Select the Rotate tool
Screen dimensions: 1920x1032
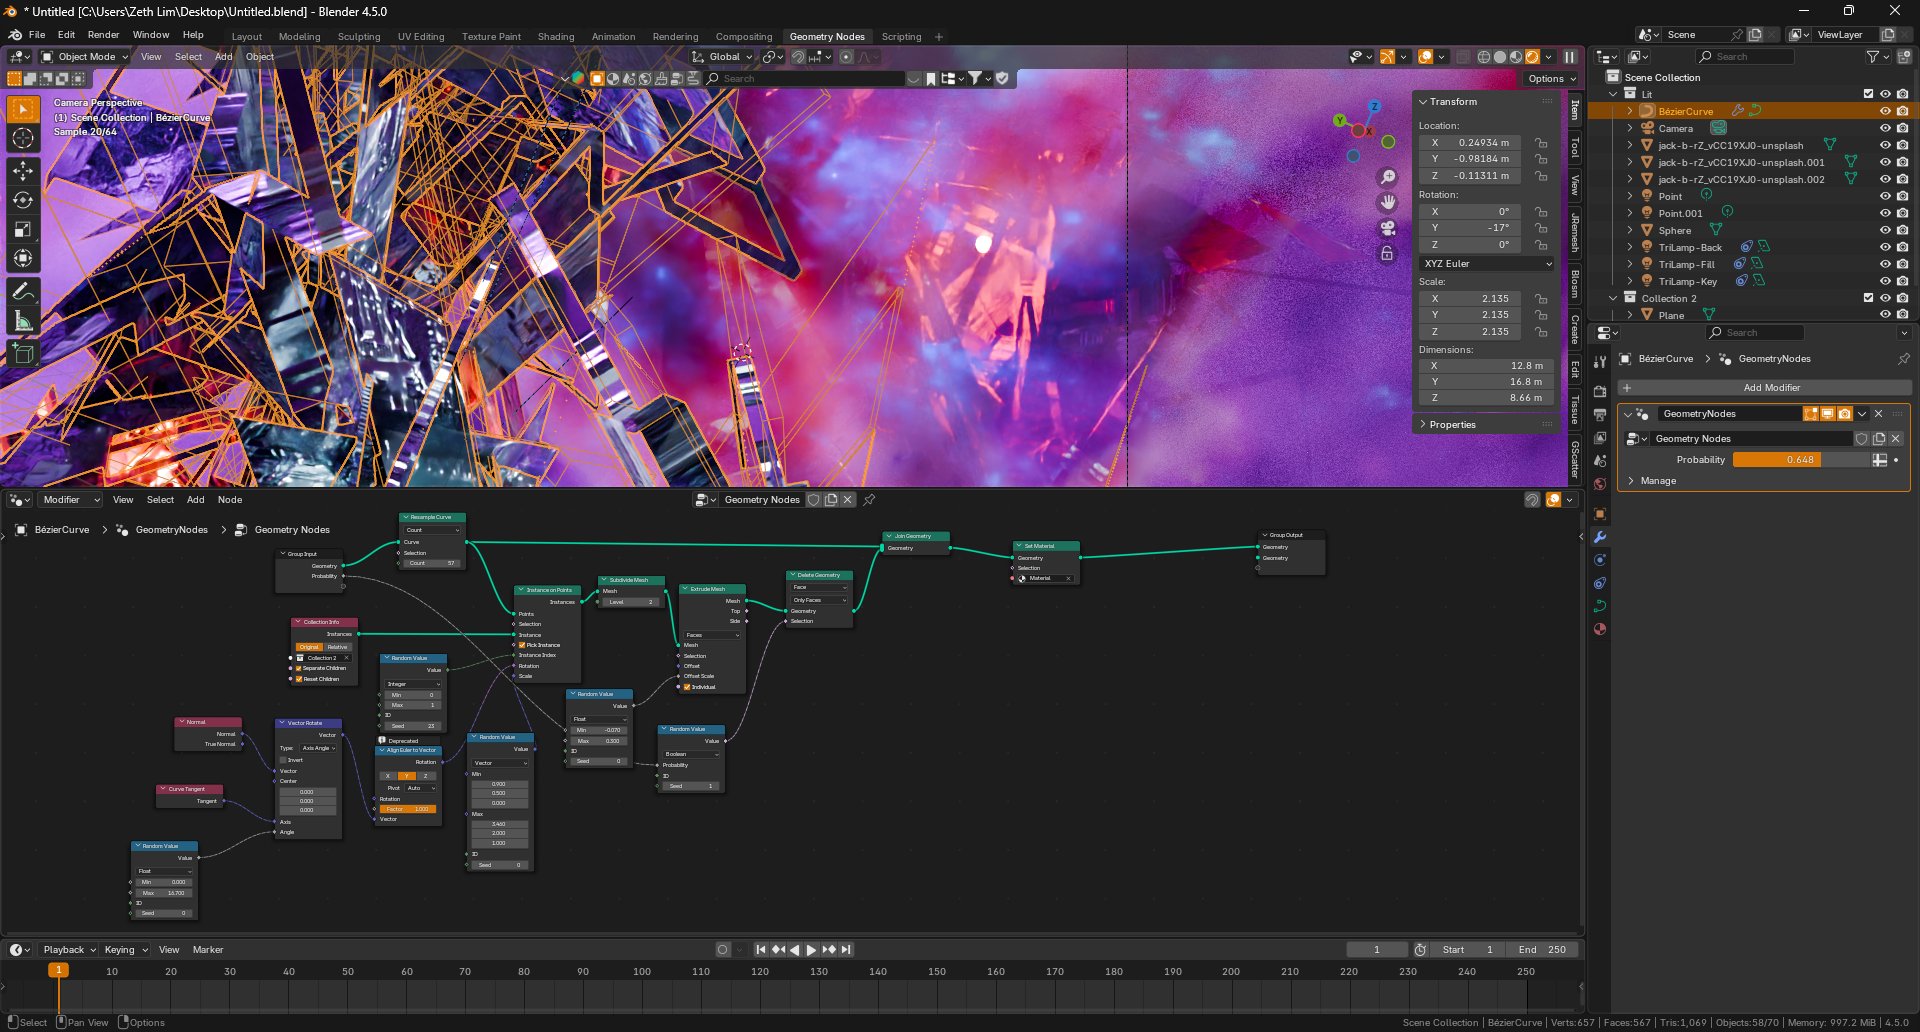pyautogui.click(x=23, y=200)
